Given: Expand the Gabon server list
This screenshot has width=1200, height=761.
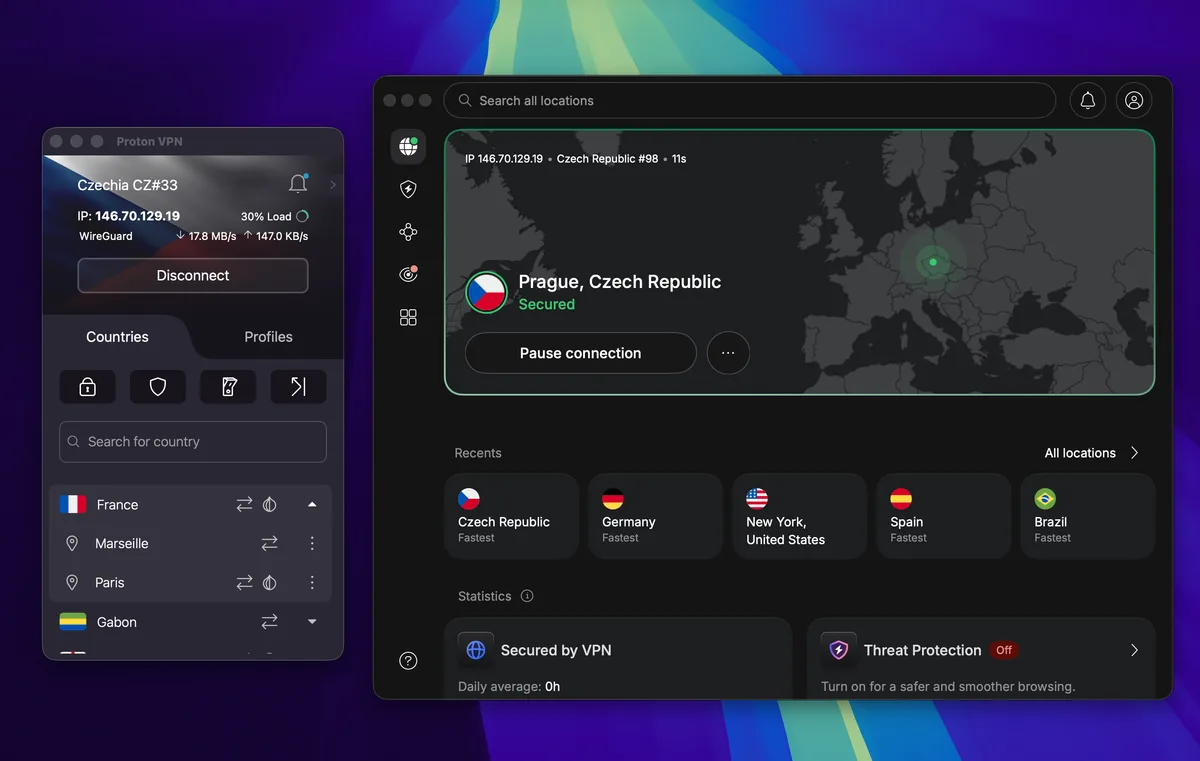Looking at the screenshot, I should tap(312, 622).
